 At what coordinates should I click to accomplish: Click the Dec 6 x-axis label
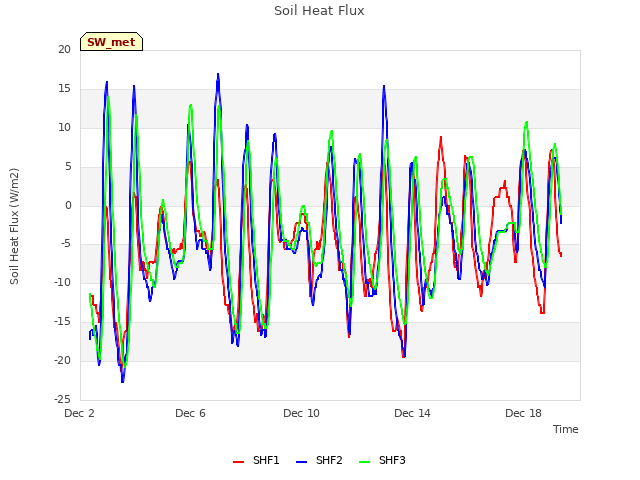pos(190,413)
